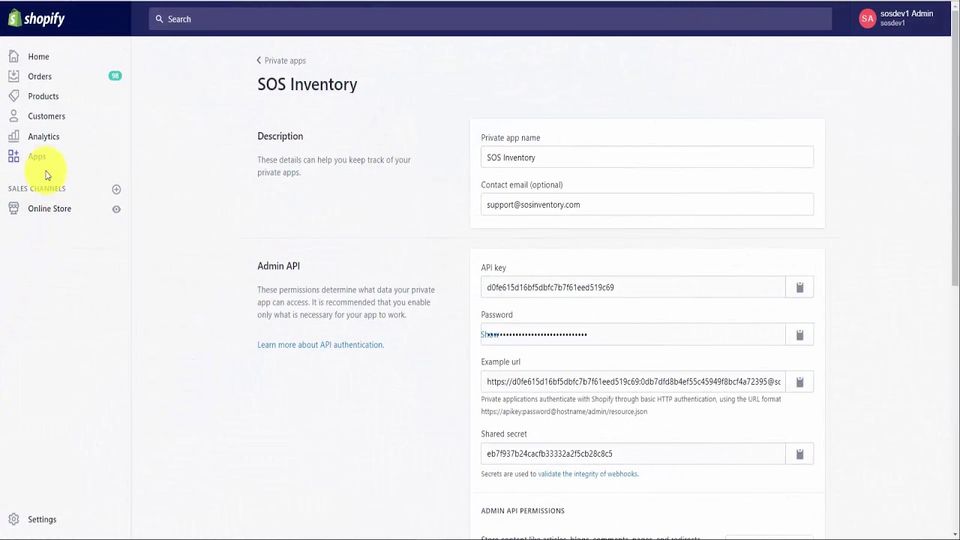
Task: Go back to Private apps
Action: (x=281, y=61)
